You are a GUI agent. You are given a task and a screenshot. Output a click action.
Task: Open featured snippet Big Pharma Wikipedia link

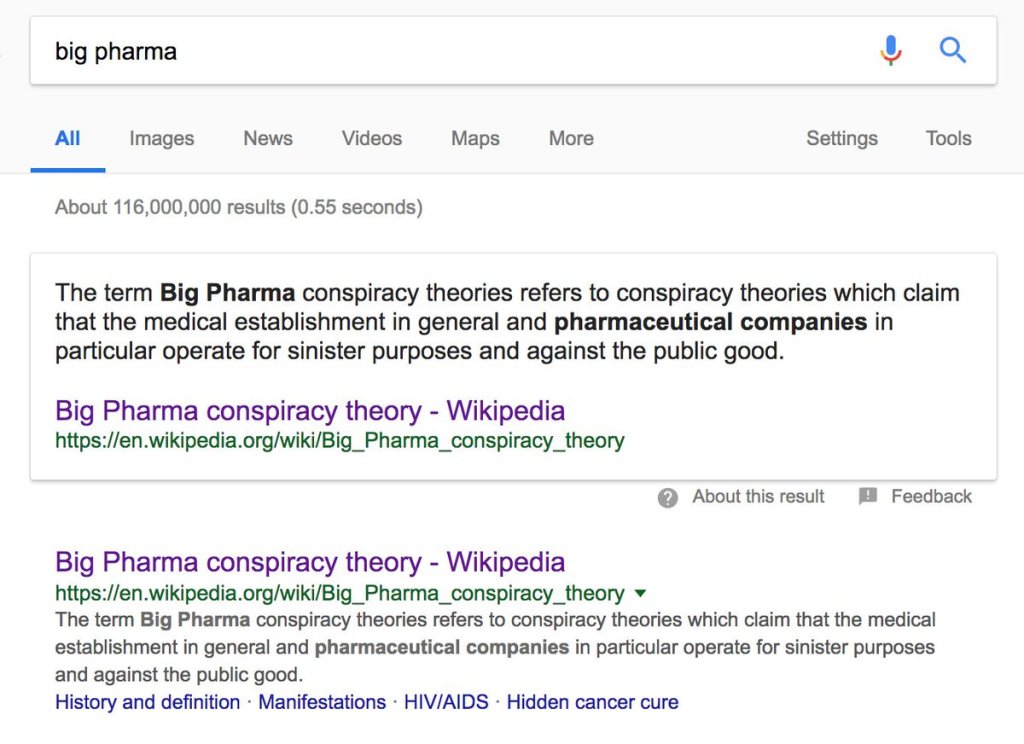click(310, 411)
